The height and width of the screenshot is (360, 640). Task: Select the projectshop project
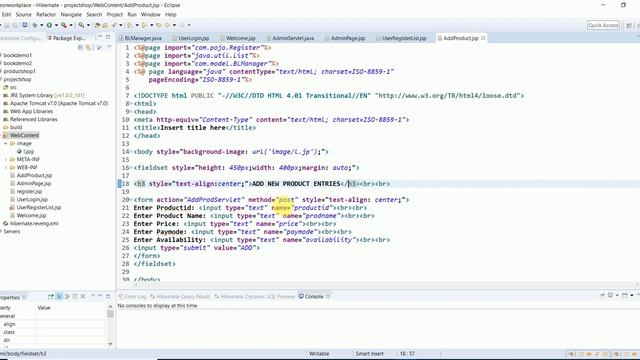coord(17,79)
